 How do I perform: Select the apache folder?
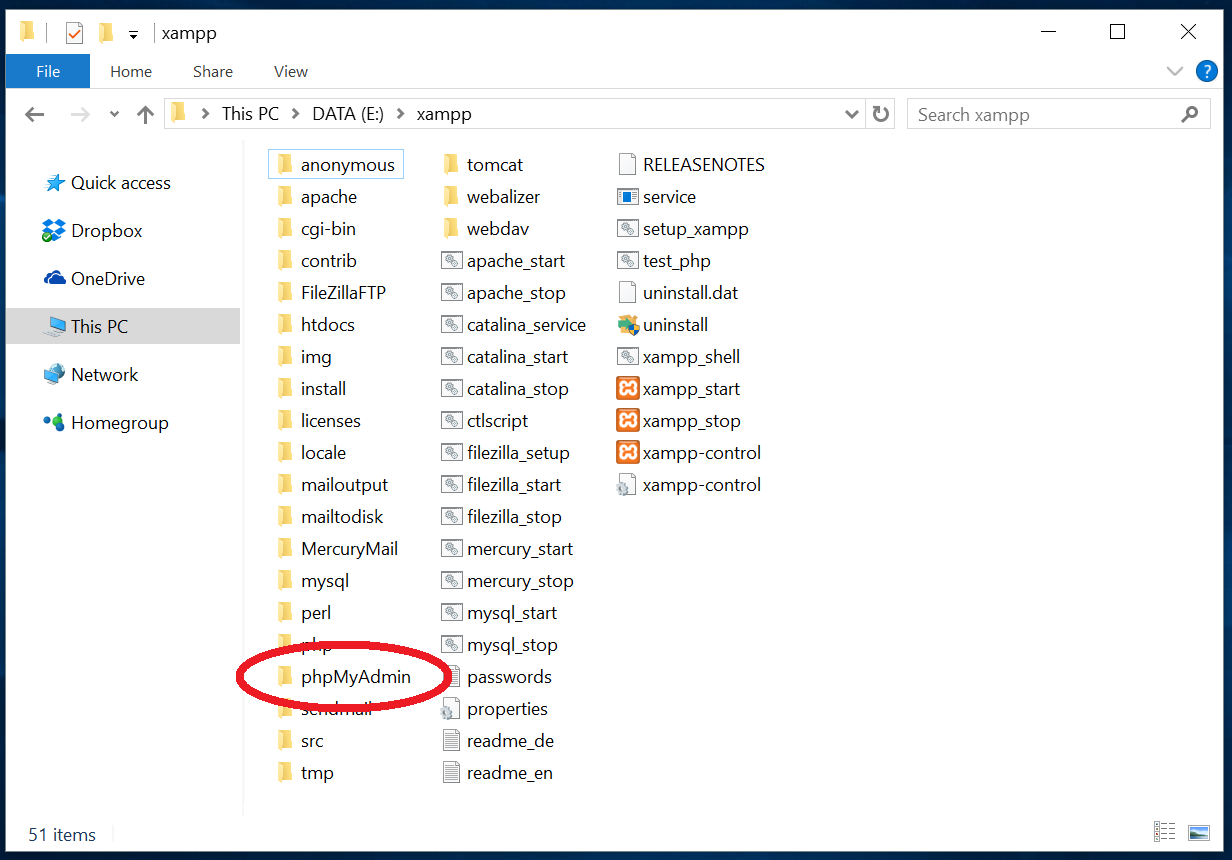point(316,197)
